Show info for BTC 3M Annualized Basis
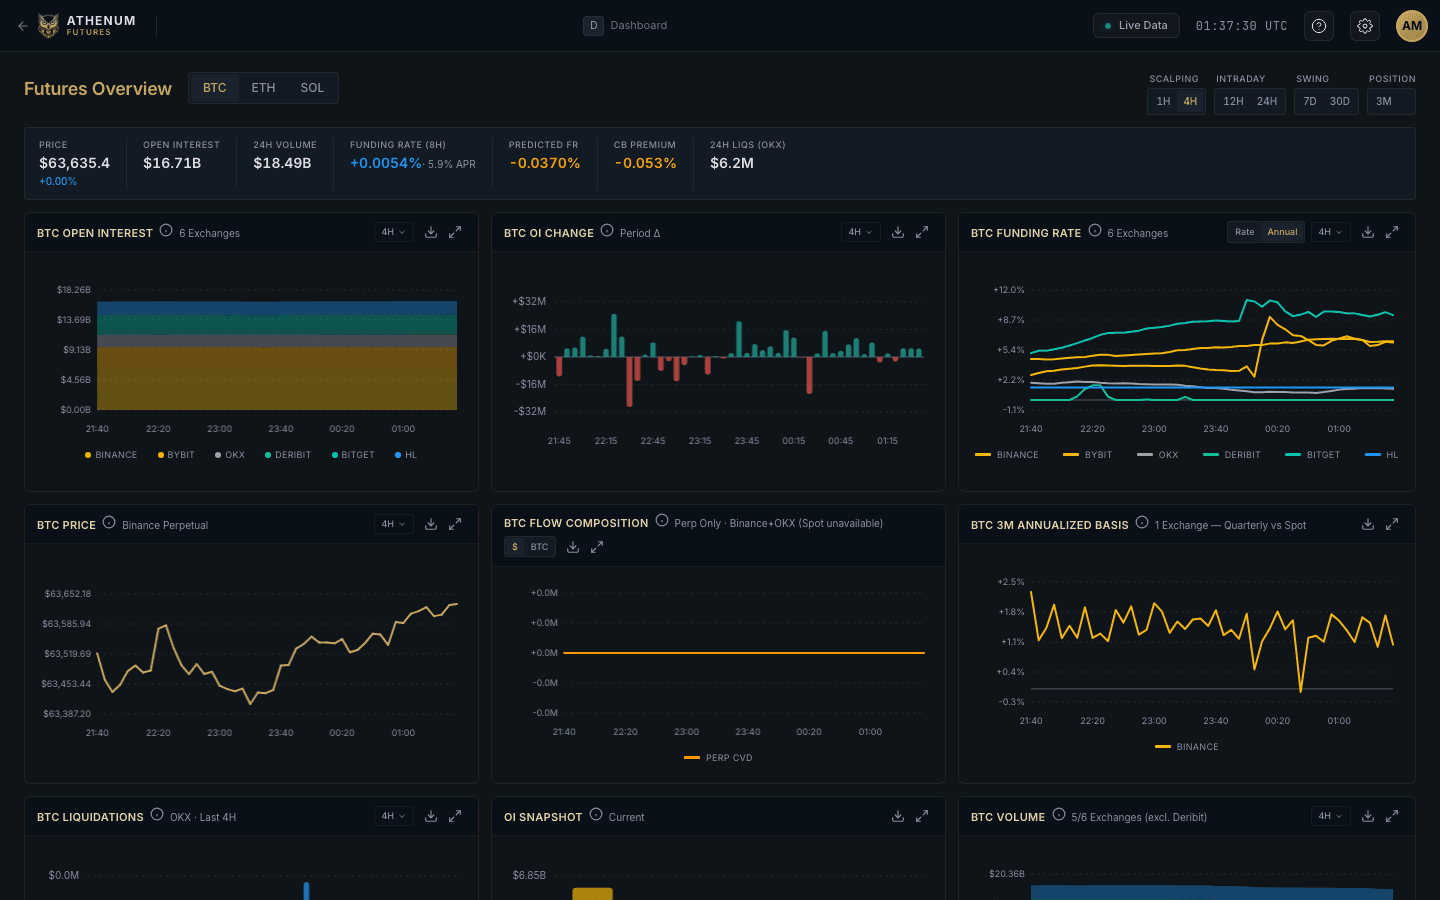Screen dimensions: 1440x900 tap(1142, 523)
